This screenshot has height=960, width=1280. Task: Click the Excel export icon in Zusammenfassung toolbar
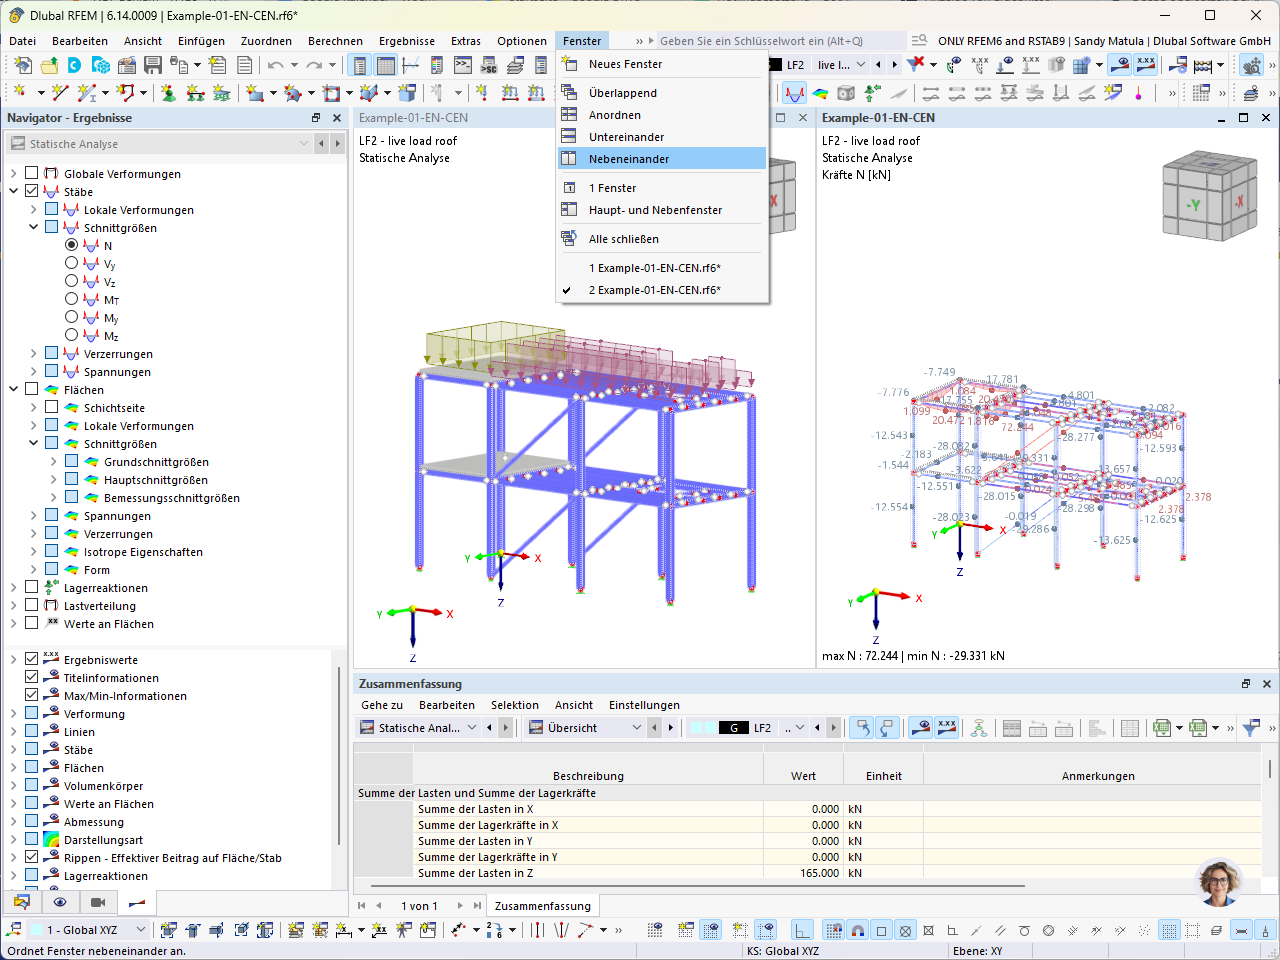pos(1162,728)
